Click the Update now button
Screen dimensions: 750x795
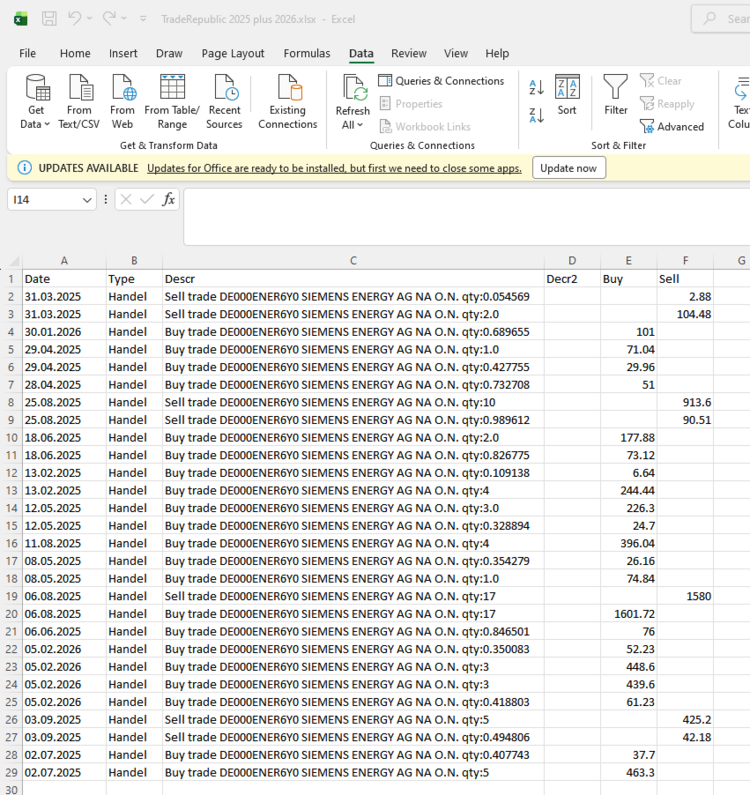[x=568, y=168]
